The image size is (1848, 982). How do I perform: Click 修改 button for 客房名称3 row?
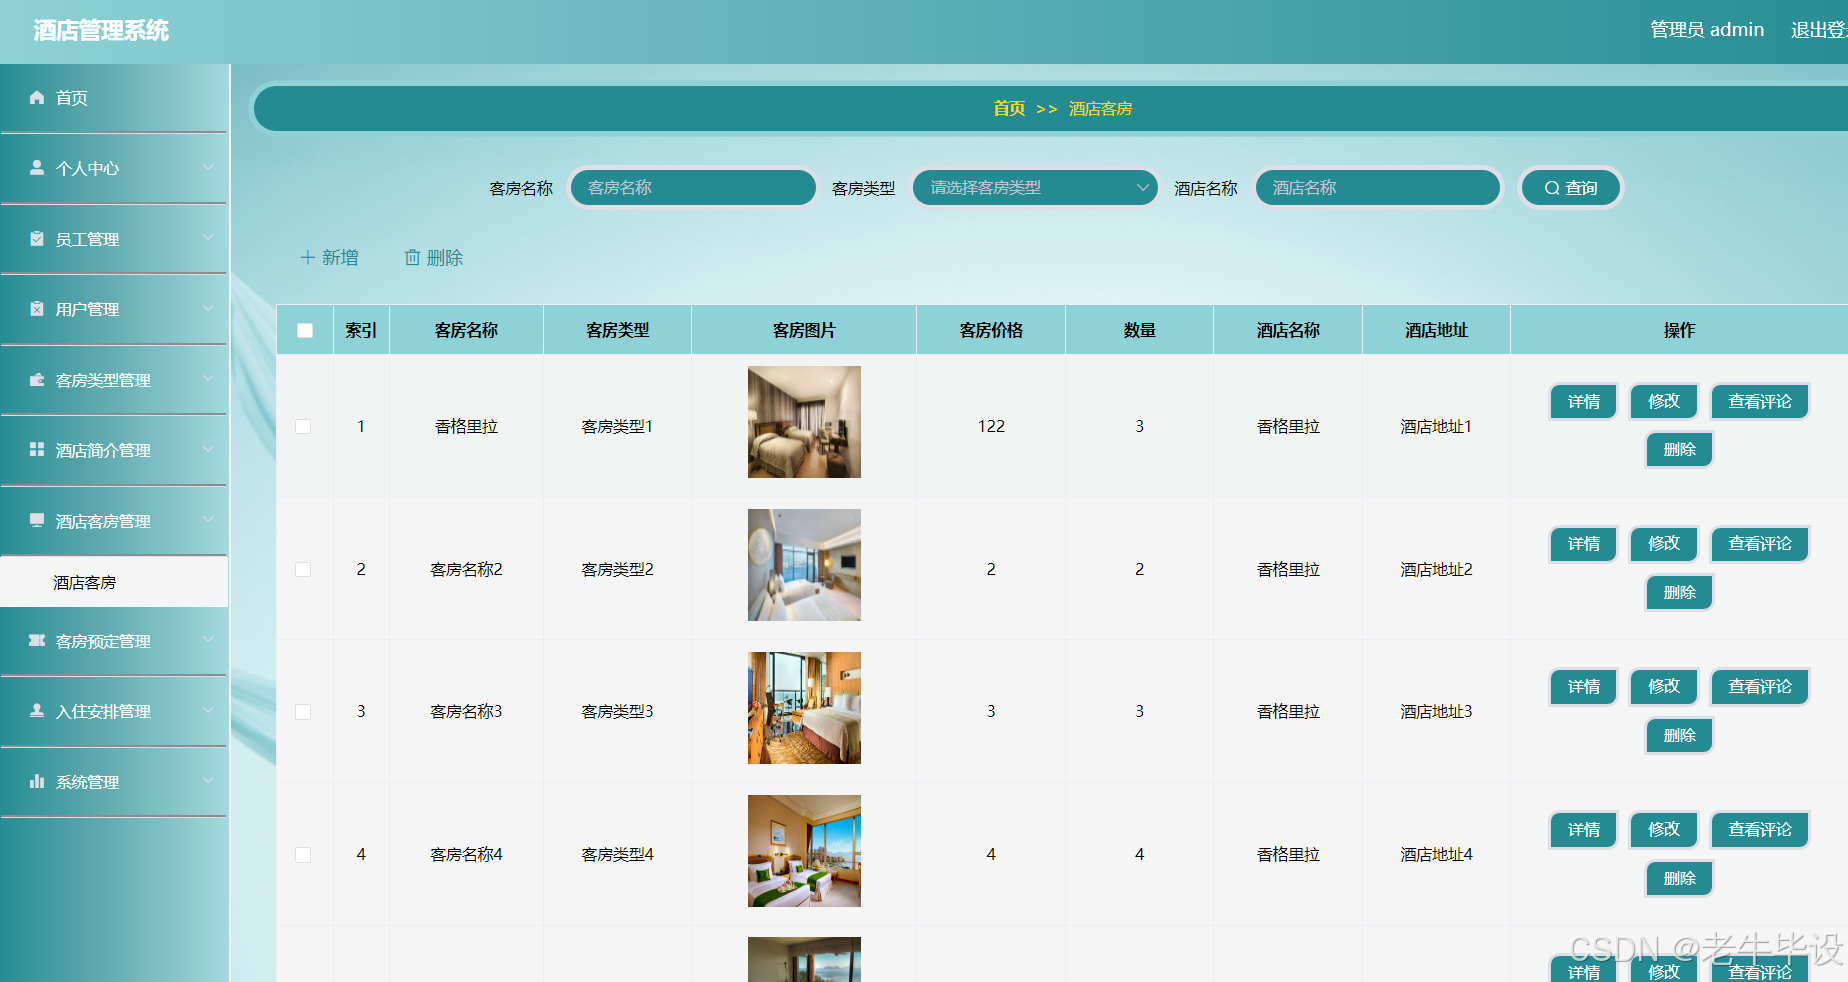point(1663,687)
